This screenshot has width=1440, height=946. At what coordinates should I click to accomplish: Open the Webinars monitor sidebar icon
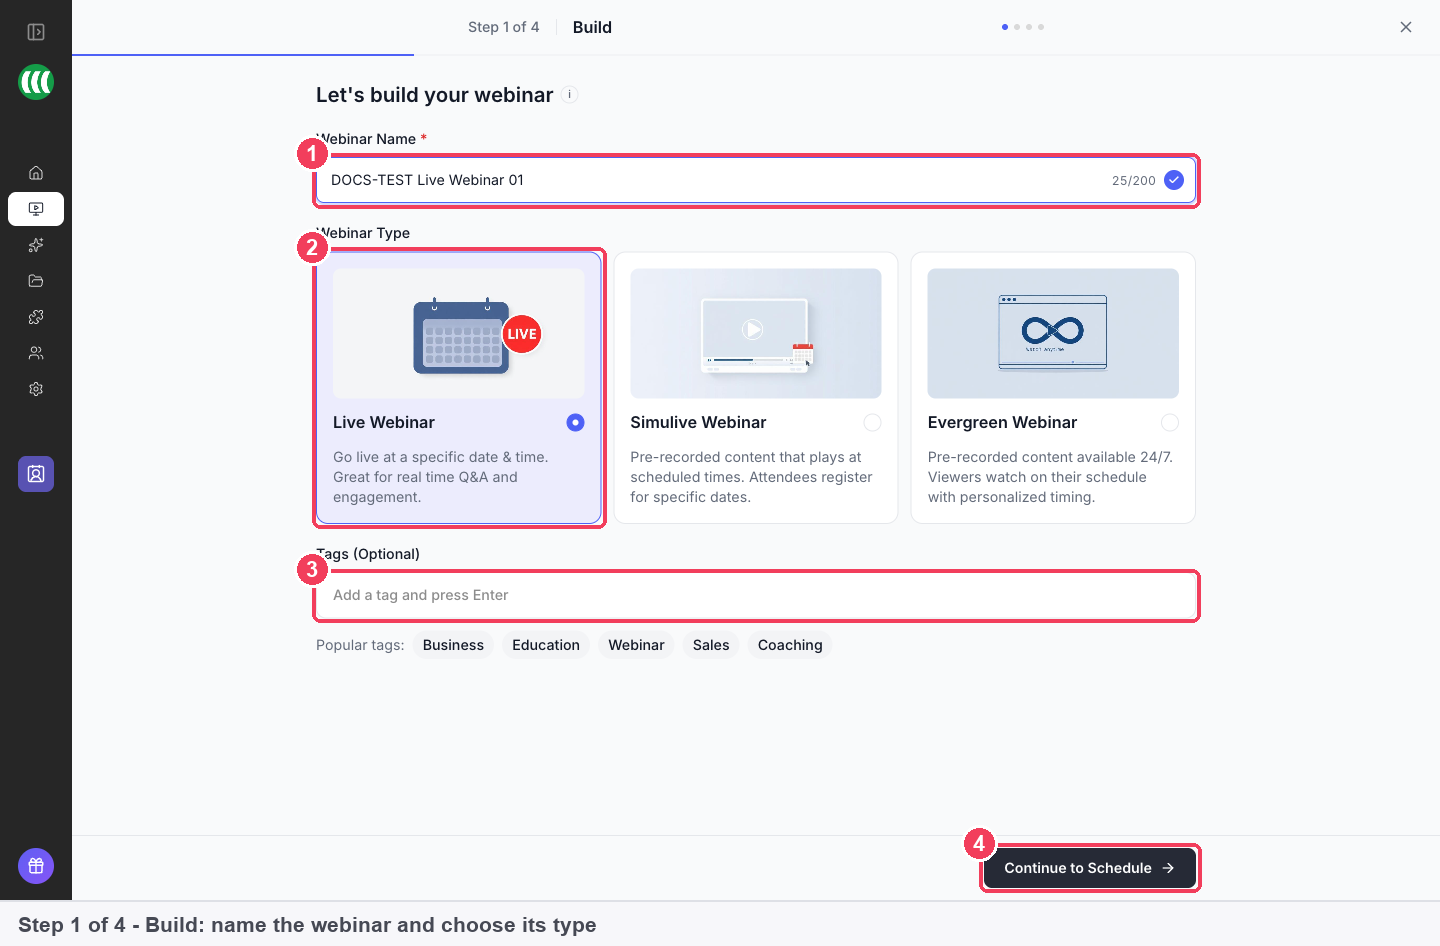click(36, 209)
